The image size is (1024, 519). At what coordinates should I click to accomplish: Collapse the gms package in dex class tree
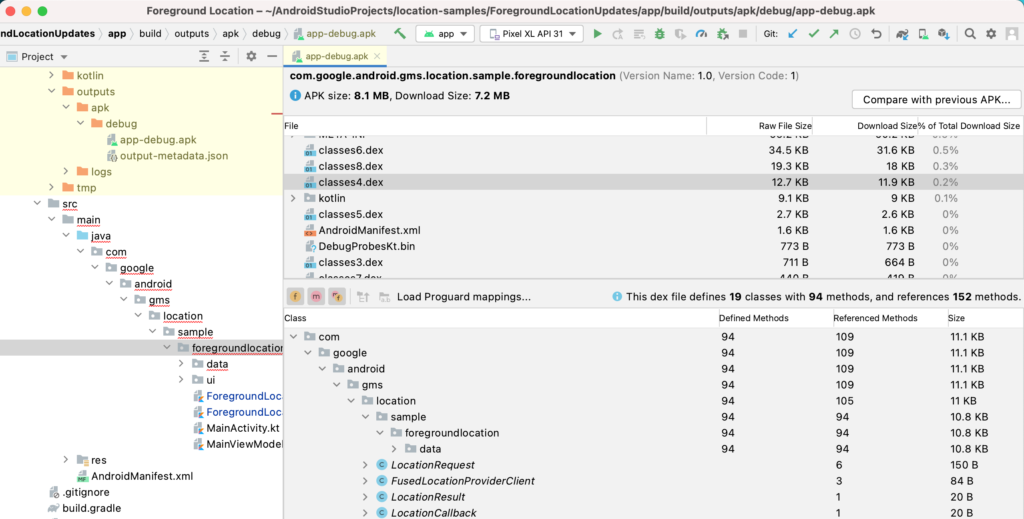336,385
